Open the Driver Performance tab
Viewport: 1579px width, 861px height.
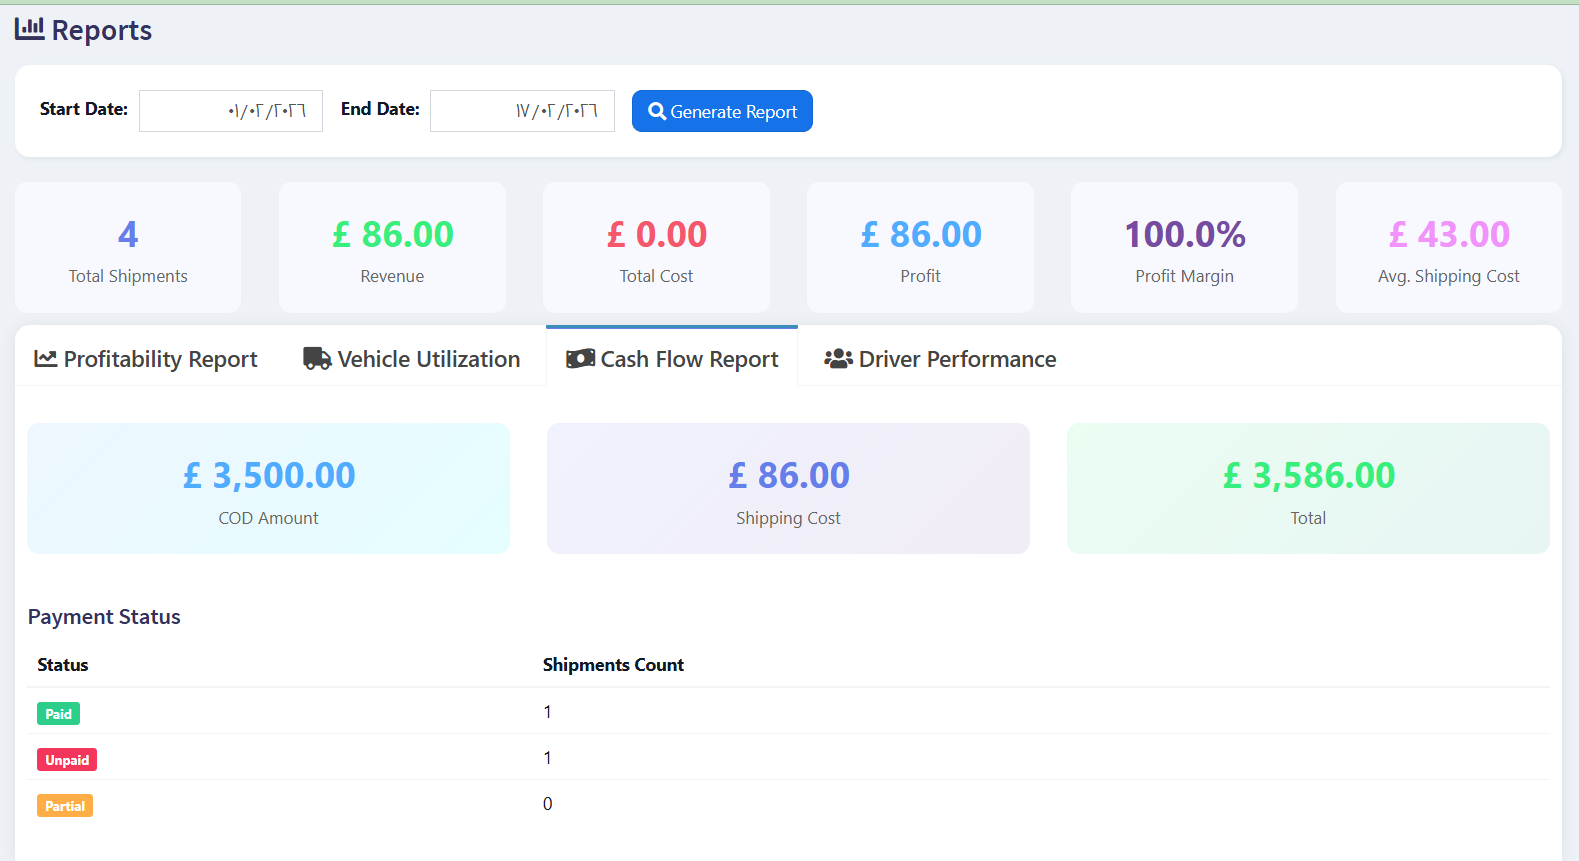click(940, 359)
